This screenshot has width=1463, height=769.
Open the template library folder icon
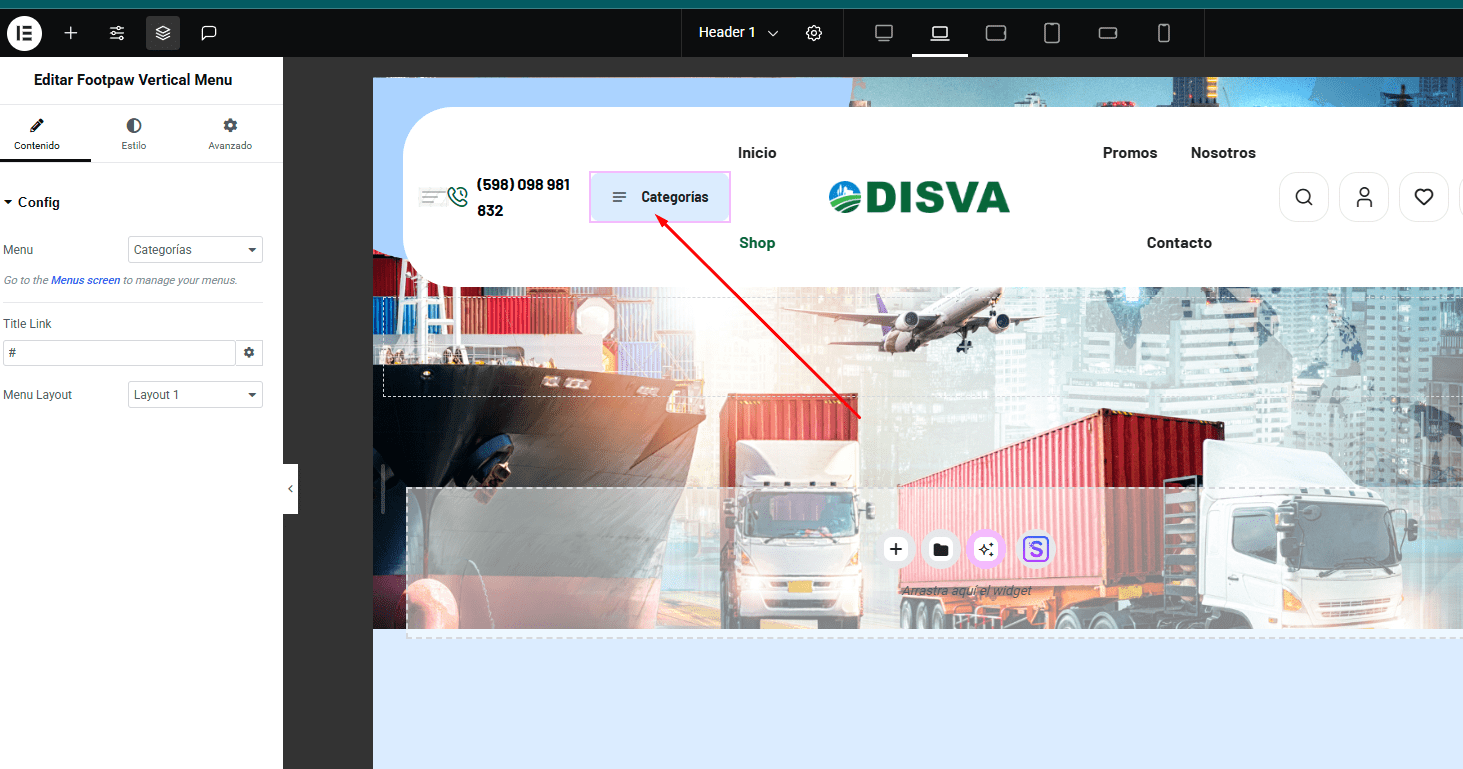(x=940, y=549)
